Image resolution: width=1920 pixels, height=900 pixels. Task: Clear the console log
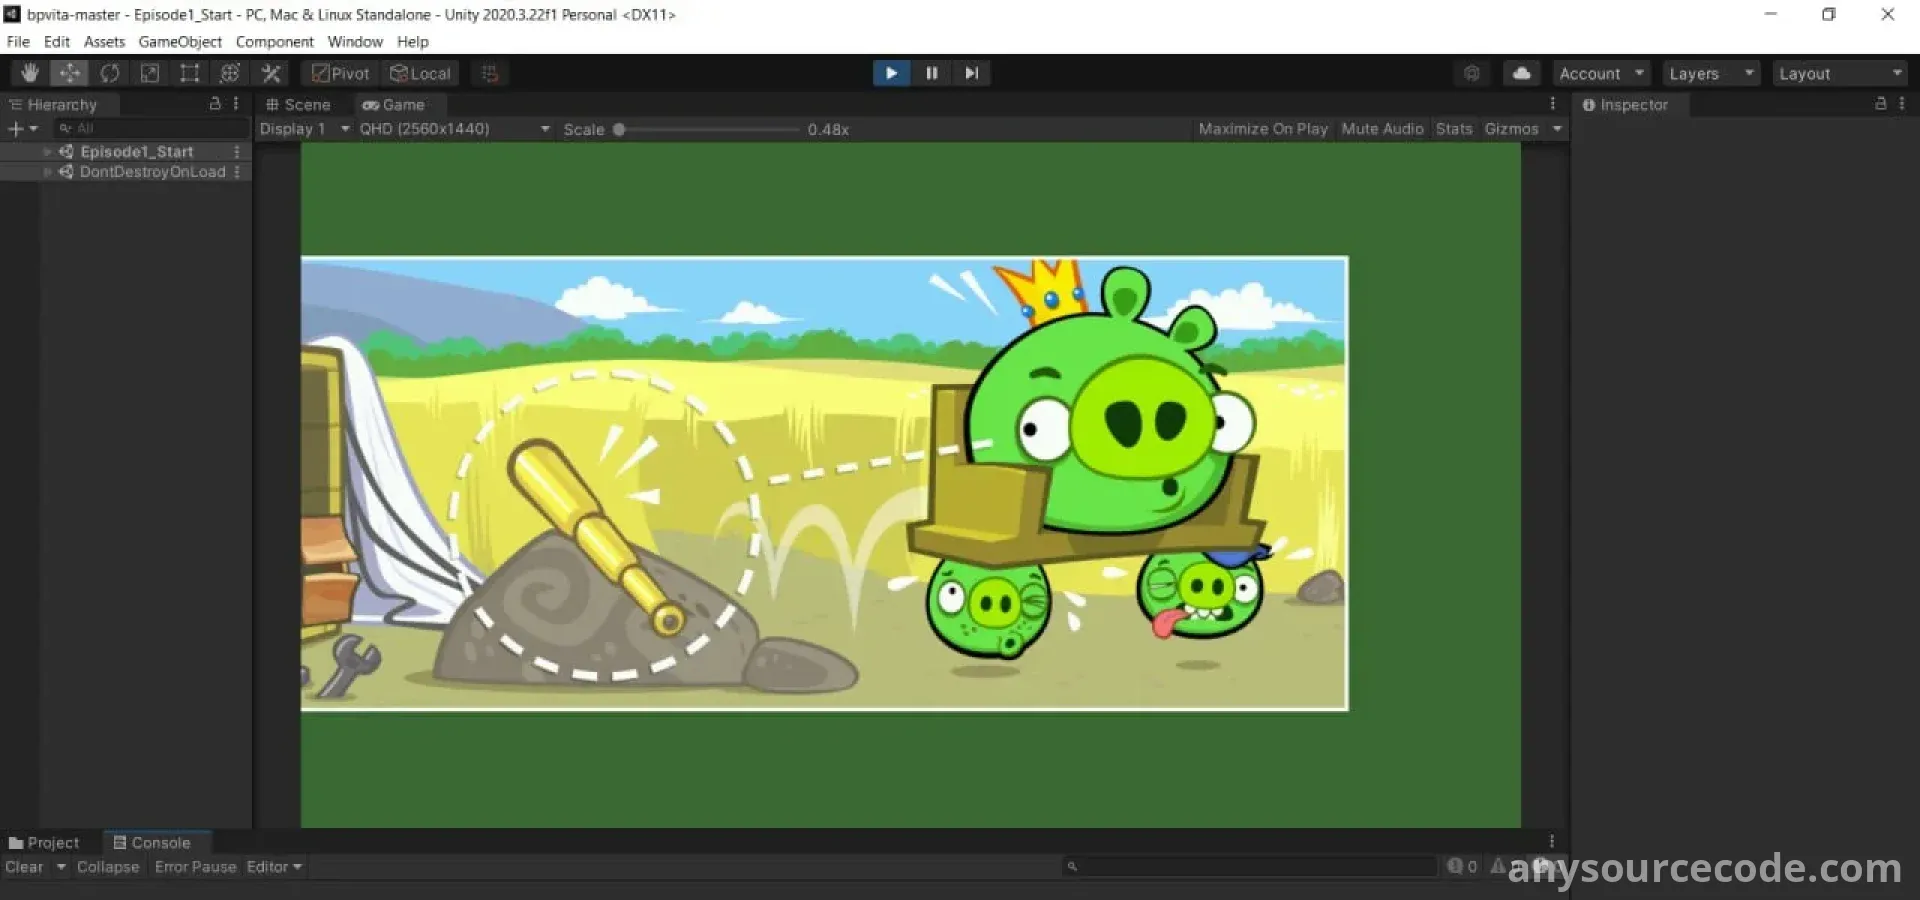point(24,867)
